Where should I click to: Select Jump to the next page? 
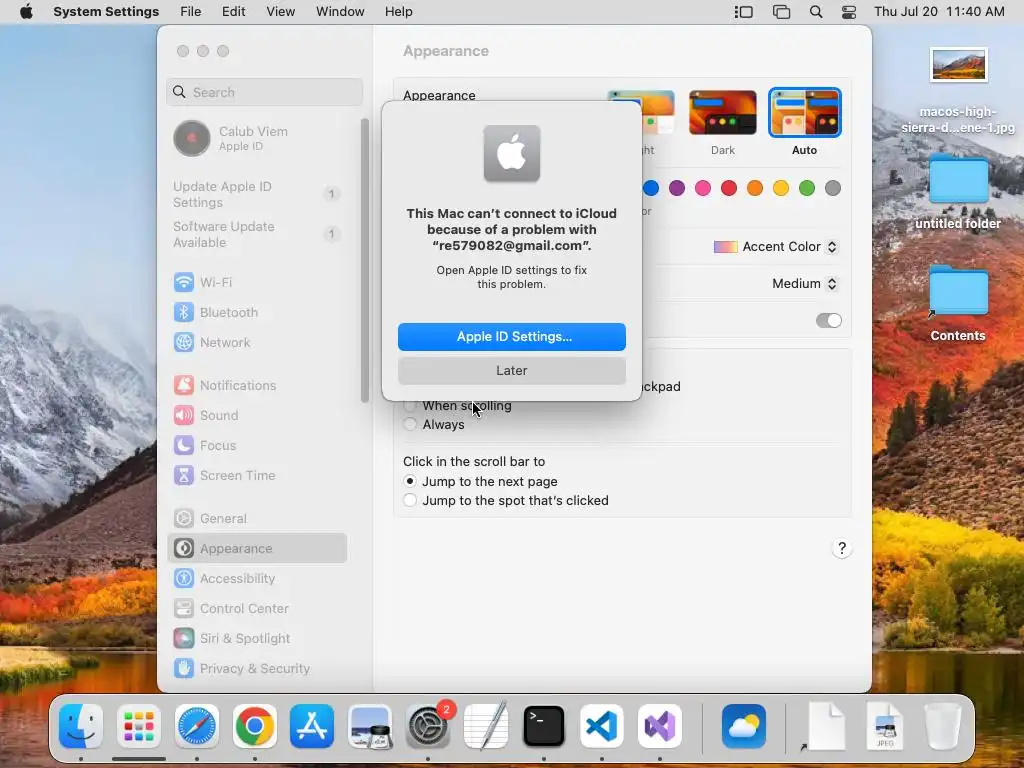coord(409,481)
